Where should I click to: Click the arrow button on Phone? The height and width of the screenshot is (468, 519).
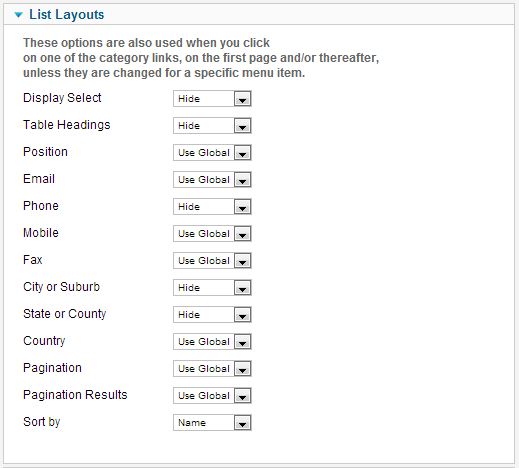click(242, 207)
